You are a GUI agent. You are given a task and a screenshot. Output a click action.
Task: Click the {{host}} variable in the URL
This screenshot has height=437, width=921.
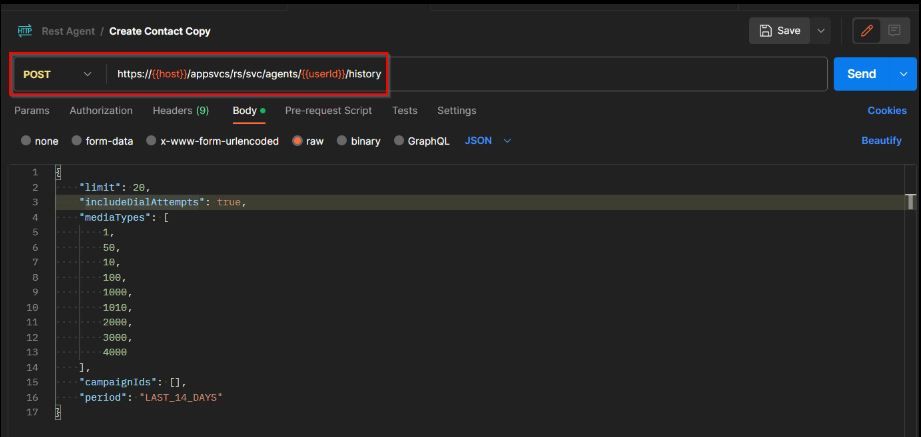(x=169, y=74)
